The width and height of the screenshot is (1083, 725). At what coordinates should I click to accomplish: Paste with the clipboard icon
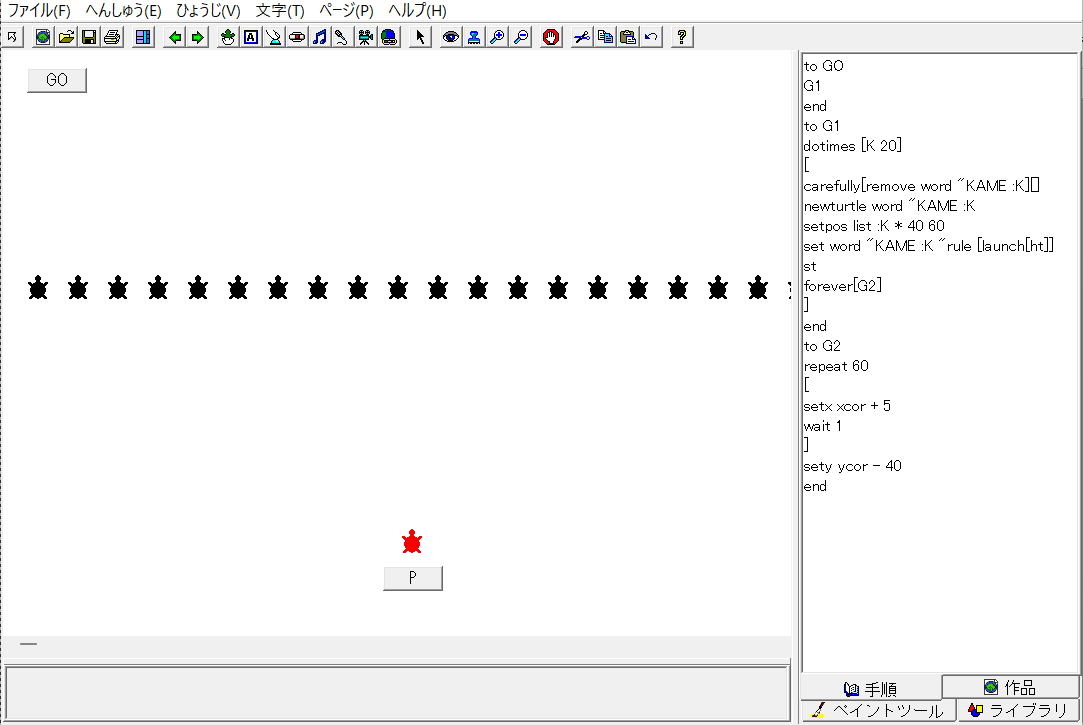point(628,37)
